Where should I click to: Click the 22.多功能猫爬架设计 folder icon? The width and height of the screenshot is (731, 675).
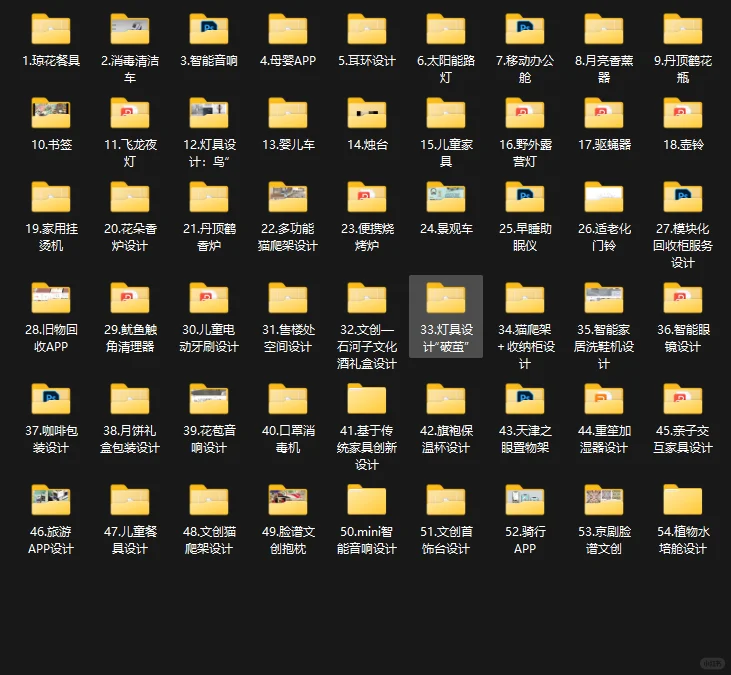coord(288,197)
